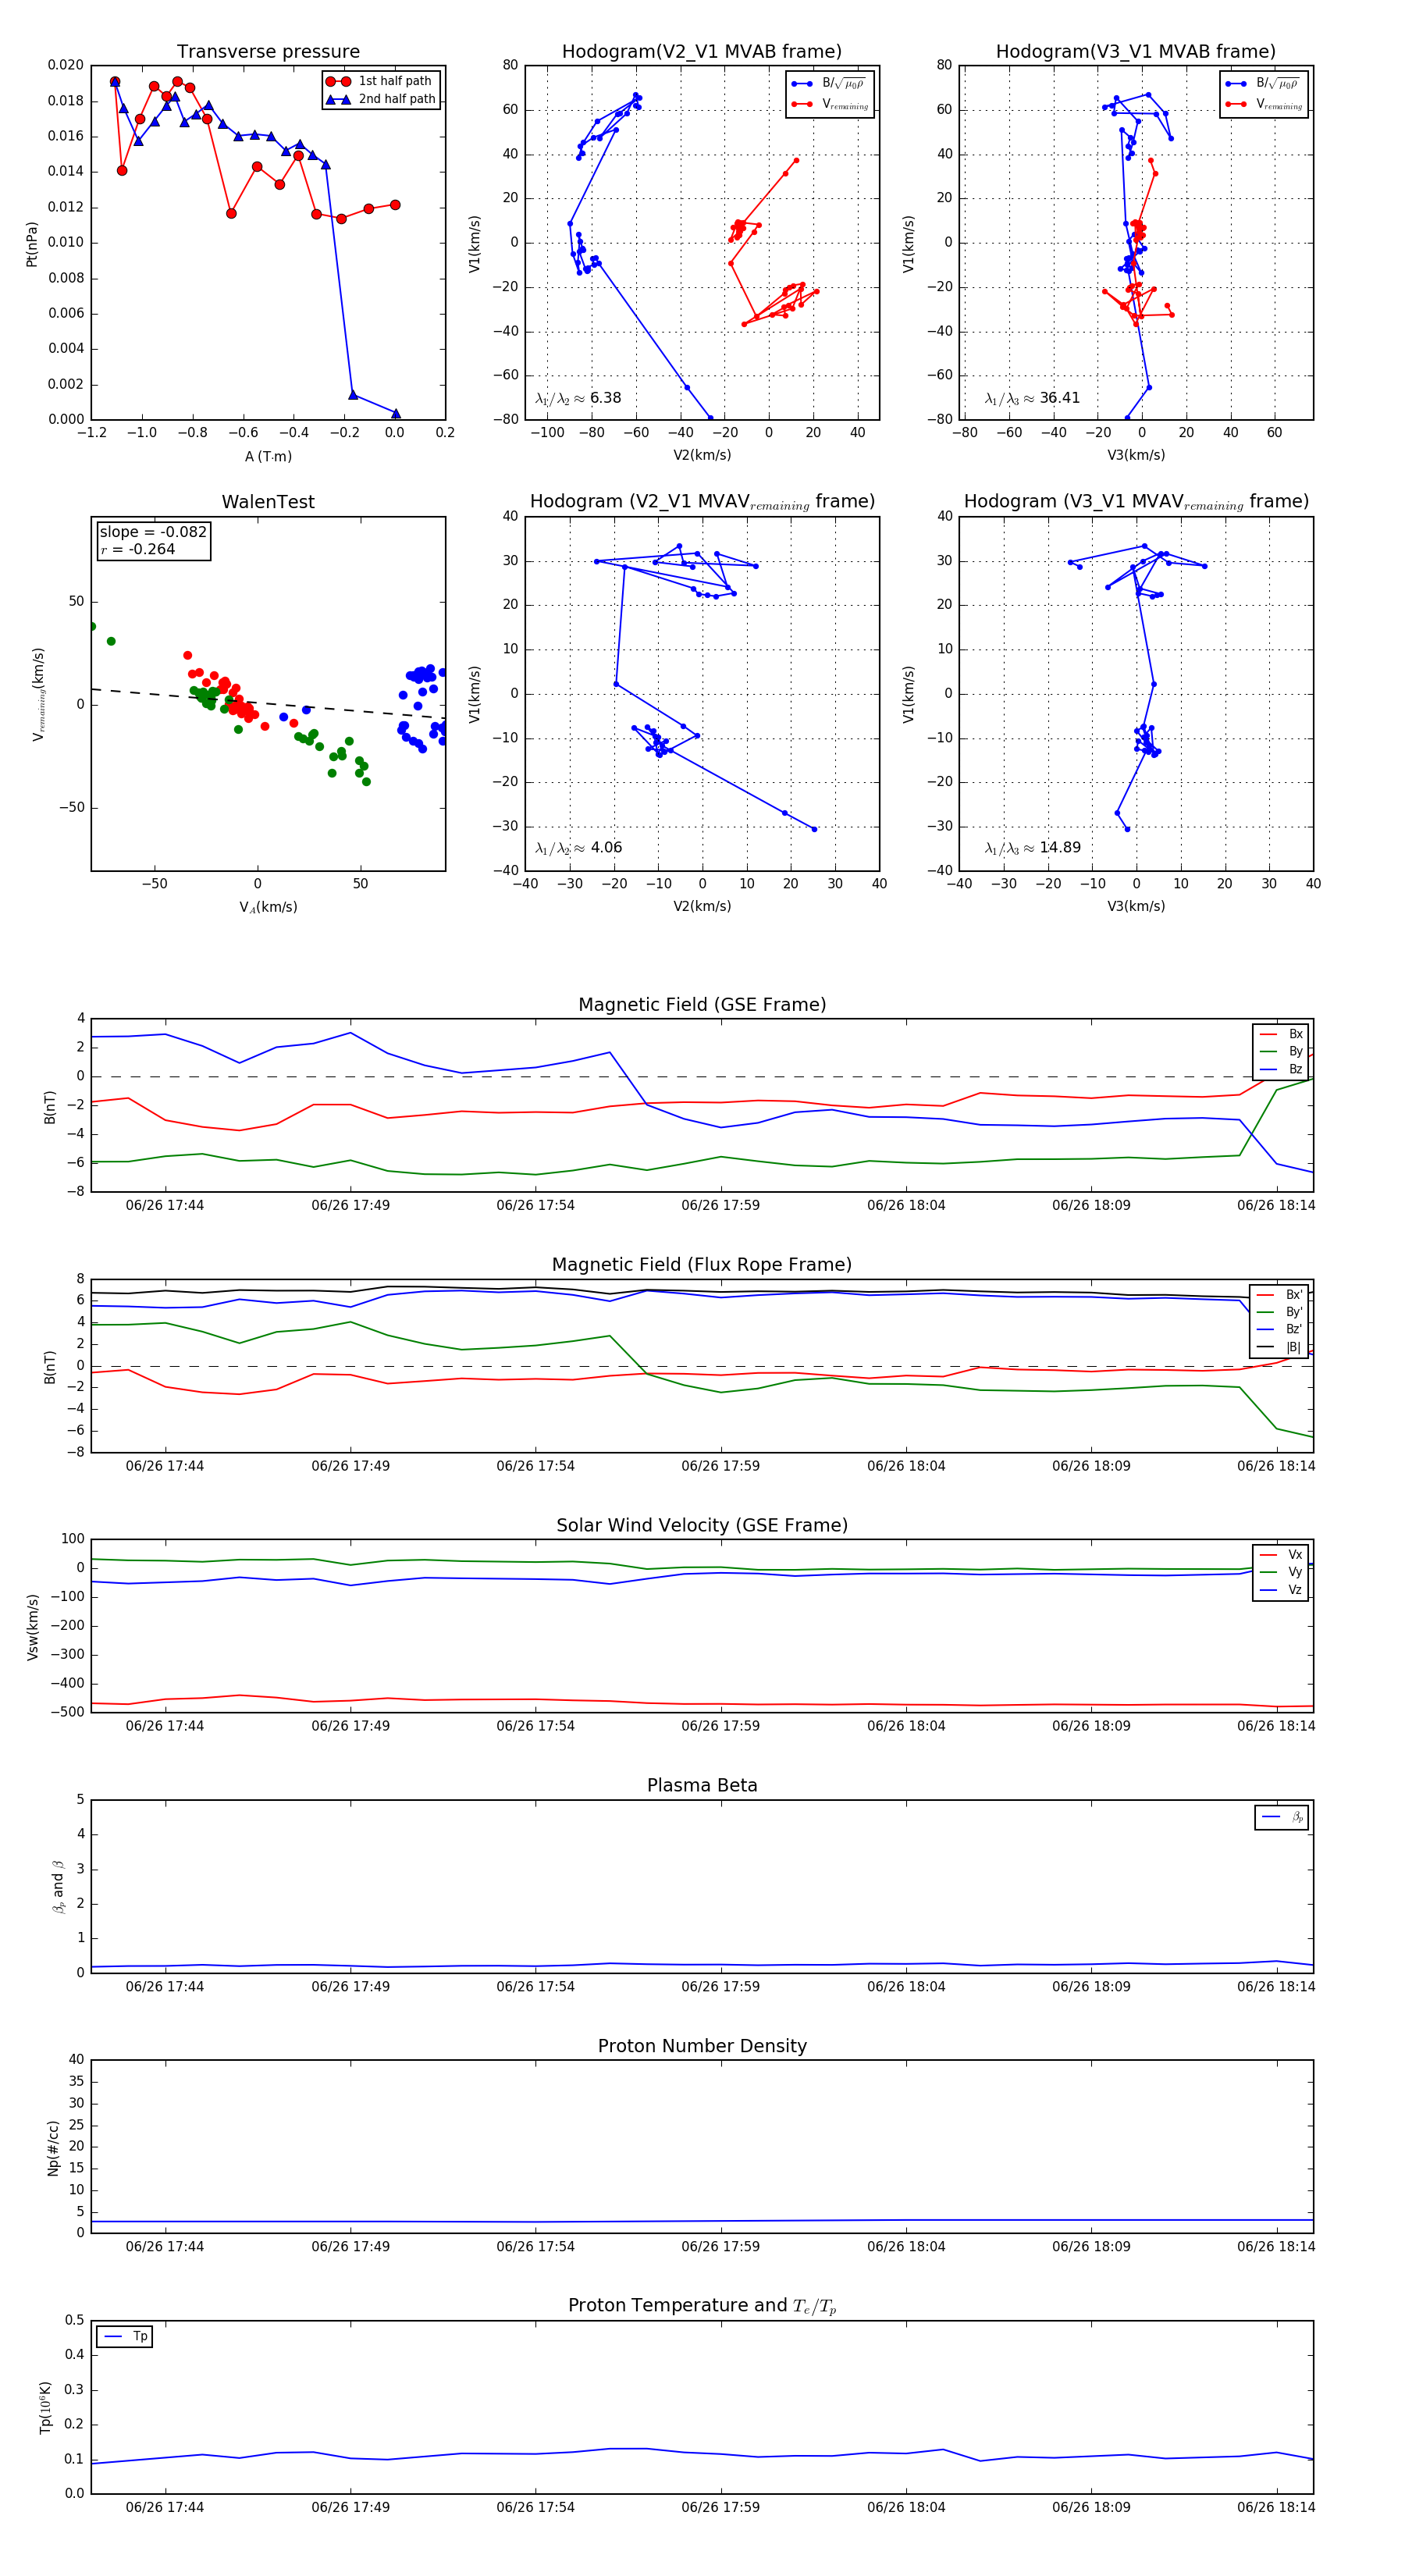Click the "Hodogram(V2_V1 MVAB frame)" title
The height and width of the screenshot is (2576, 1405).
[702, 52]
